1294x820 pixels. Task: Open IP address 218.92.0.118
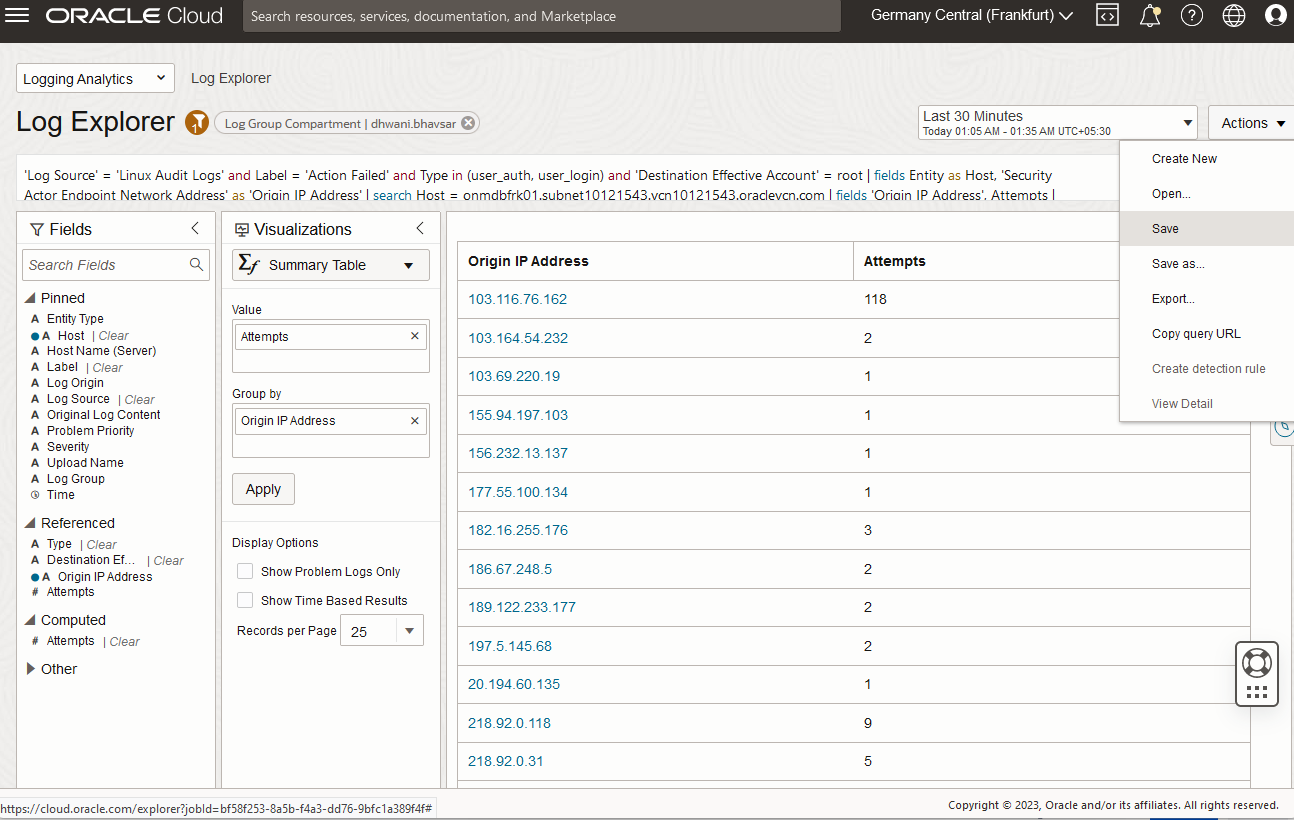pyautogui.click(x=509, y=723)
